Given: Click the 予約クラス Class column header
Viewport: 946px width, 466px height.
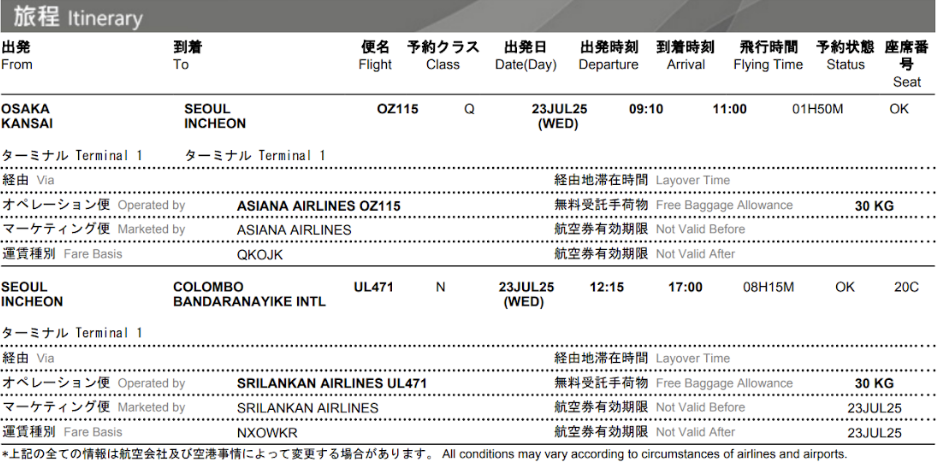Looking at the screenshot, I should click(x=443, y=56).
